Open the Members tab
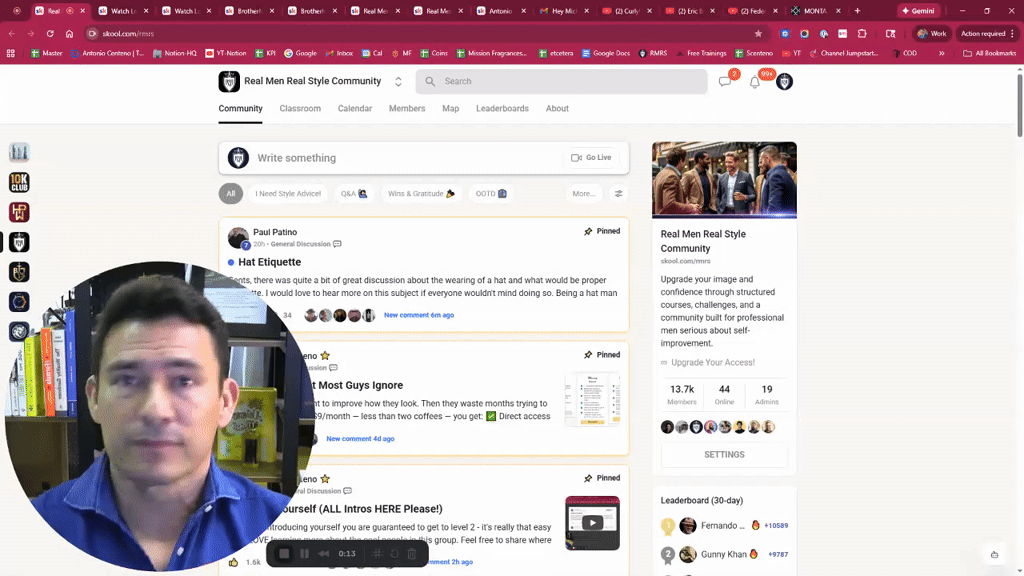The height and width of the screenshot is (576, 1024). 407,108
